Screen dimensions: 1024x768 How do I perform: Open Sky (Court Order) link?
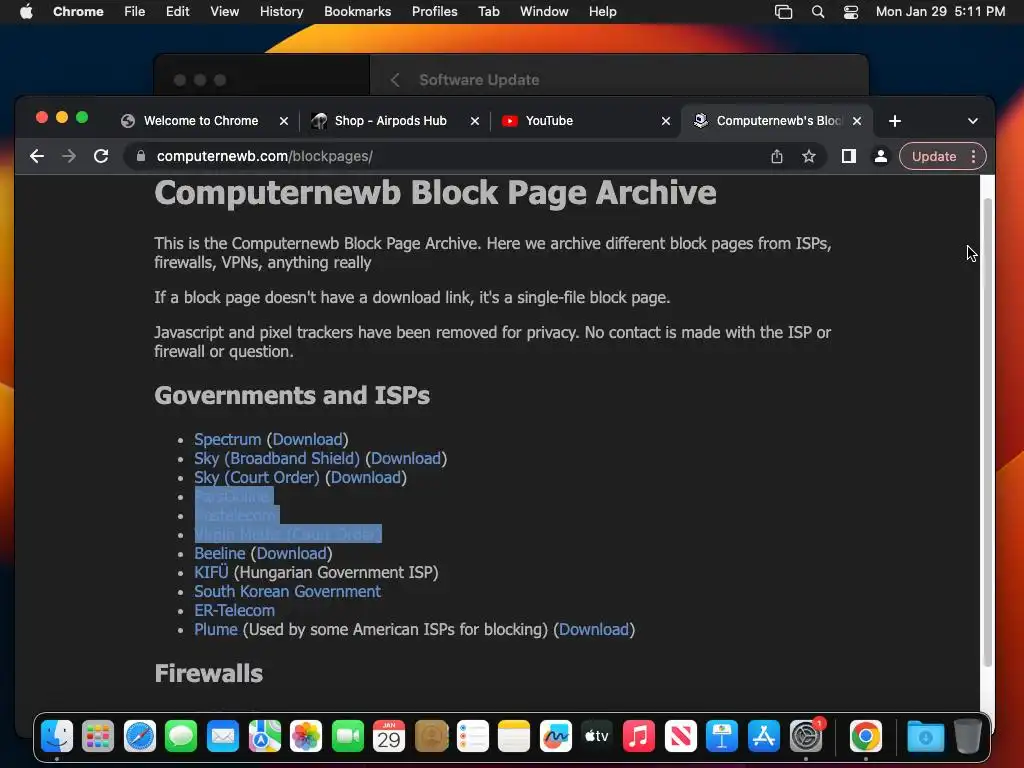coord(257,477)
